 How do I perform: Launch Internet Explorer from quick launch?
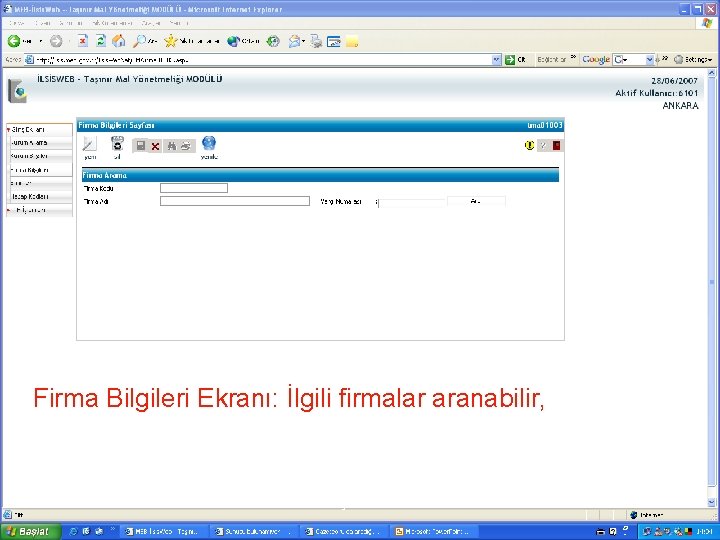tap(73, 531)
